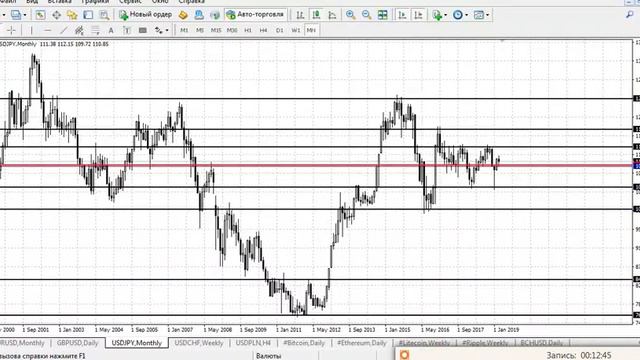Select the Vertical Line tool
Viewport: 640px width, 360px height.
coord(31,30)
